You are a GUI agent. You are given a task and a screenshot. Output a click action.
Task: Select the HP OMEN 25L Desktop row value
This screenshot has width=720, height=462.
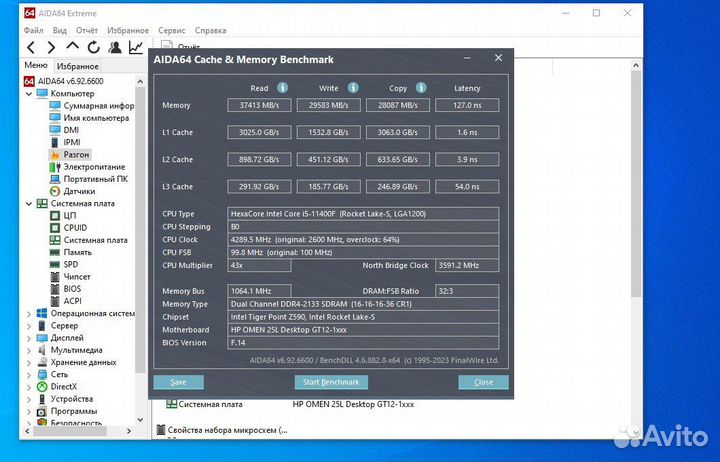(x=353, y=405)
